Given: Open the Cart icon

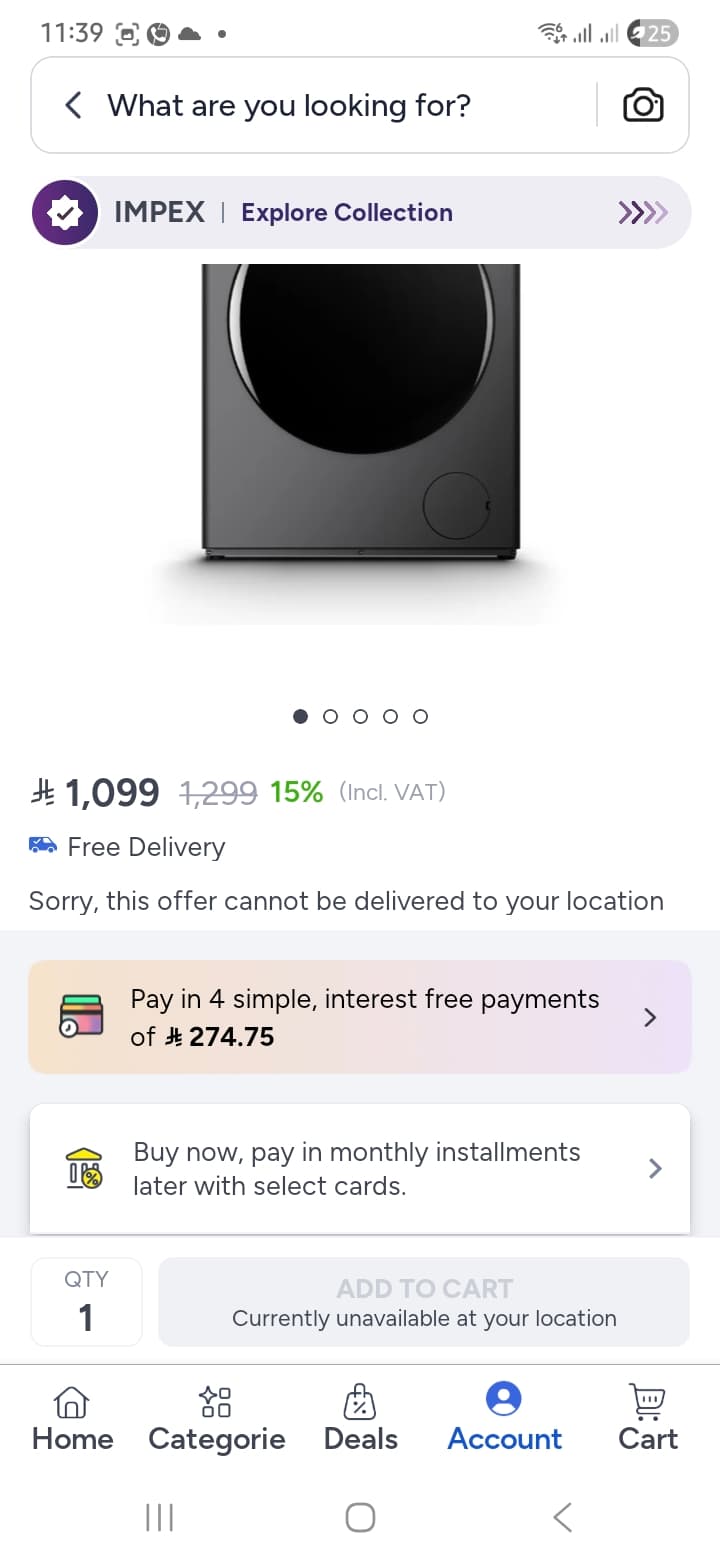Looking at the screenshot, I should click(648, 1417).
